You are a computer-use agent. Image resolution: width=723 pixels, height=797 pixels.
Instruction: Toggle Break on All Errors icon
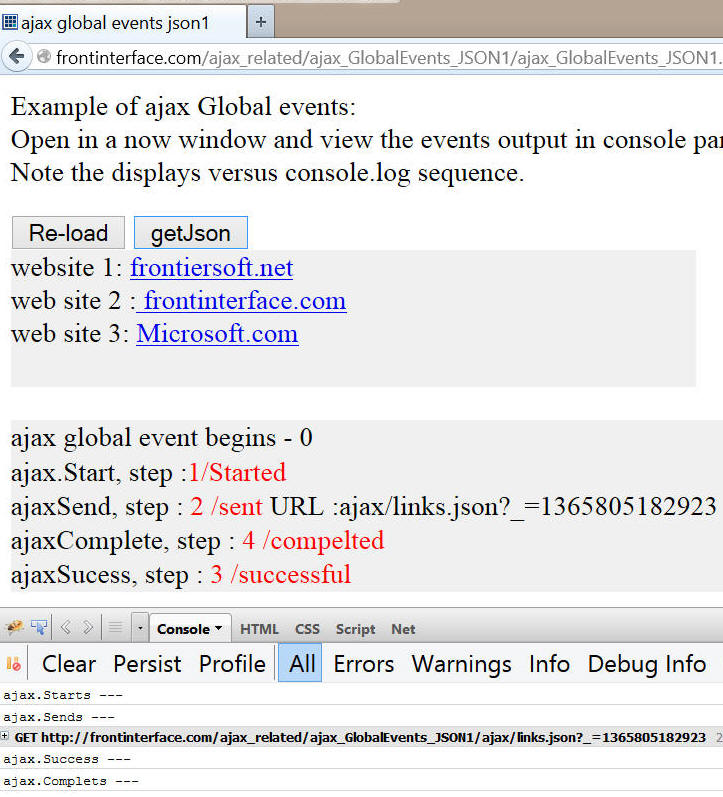pyautogui.click(x=14, y=664)
